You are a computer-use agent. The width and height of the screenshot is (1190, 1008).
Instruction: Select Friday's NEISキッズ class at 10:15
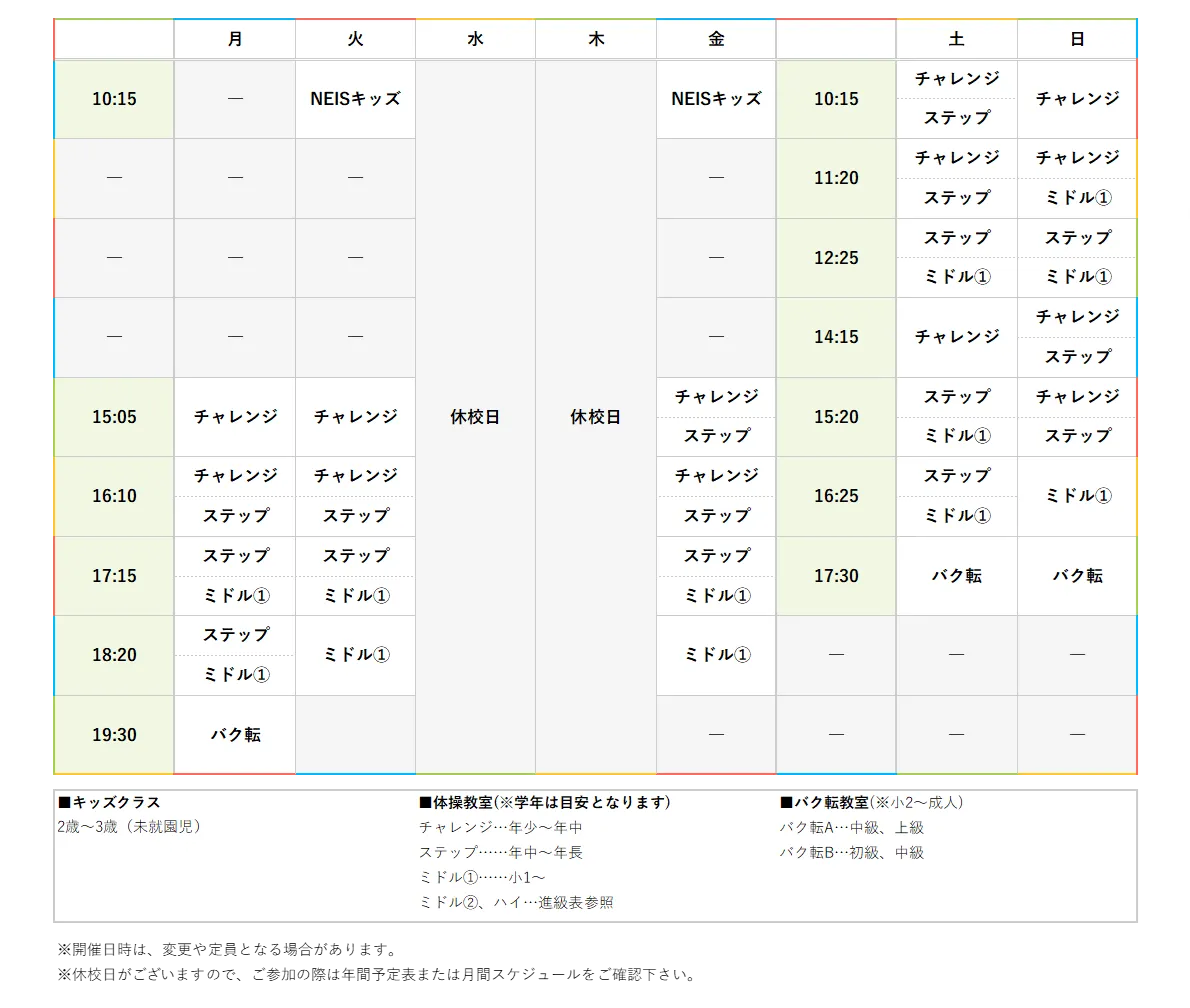(716, 98)
